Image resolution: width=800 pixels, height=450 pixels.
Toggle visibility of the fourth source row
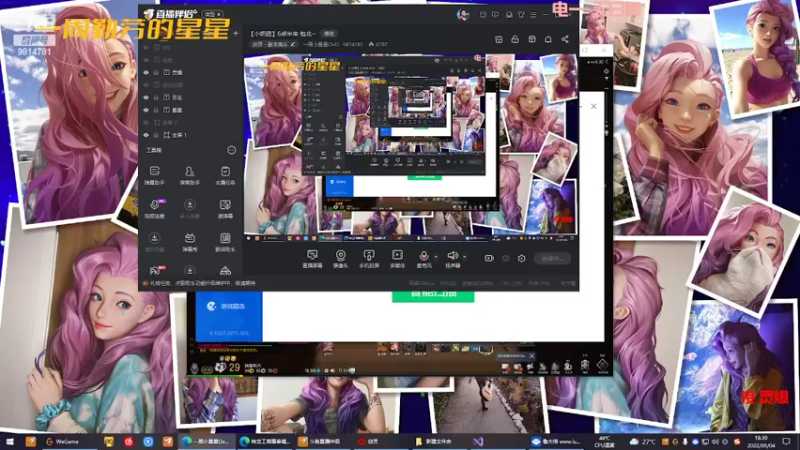[146, 85]
